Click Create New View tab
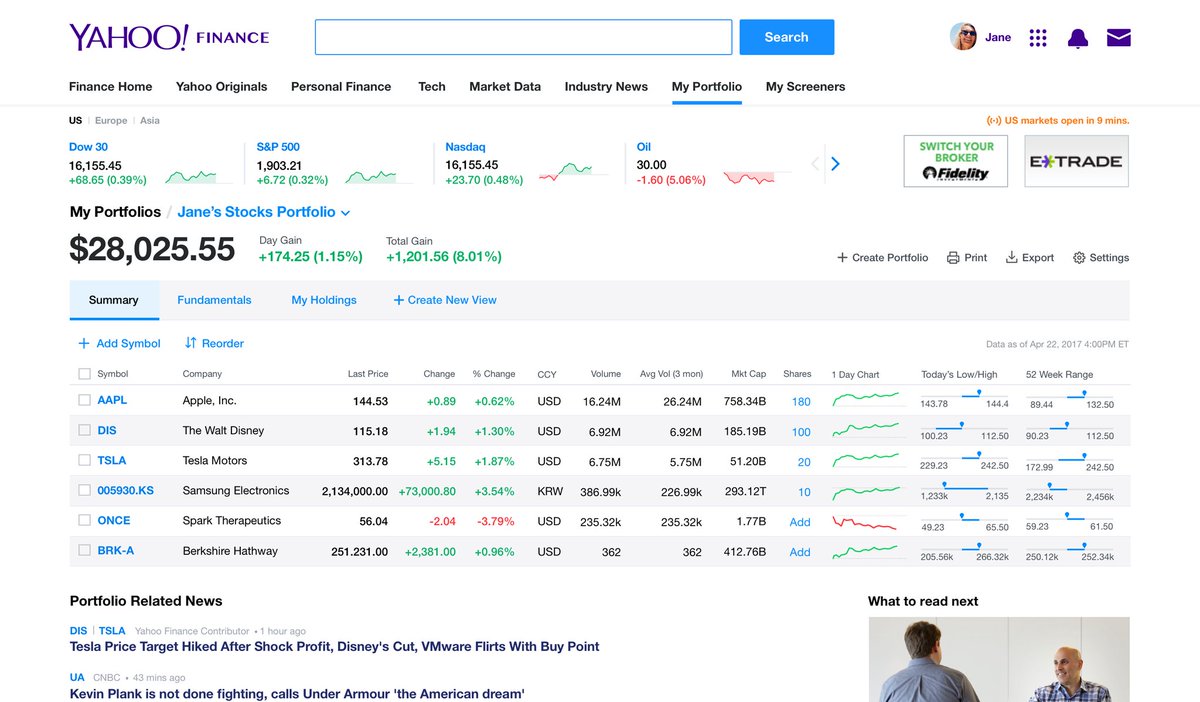 click(x=445, y=300)
